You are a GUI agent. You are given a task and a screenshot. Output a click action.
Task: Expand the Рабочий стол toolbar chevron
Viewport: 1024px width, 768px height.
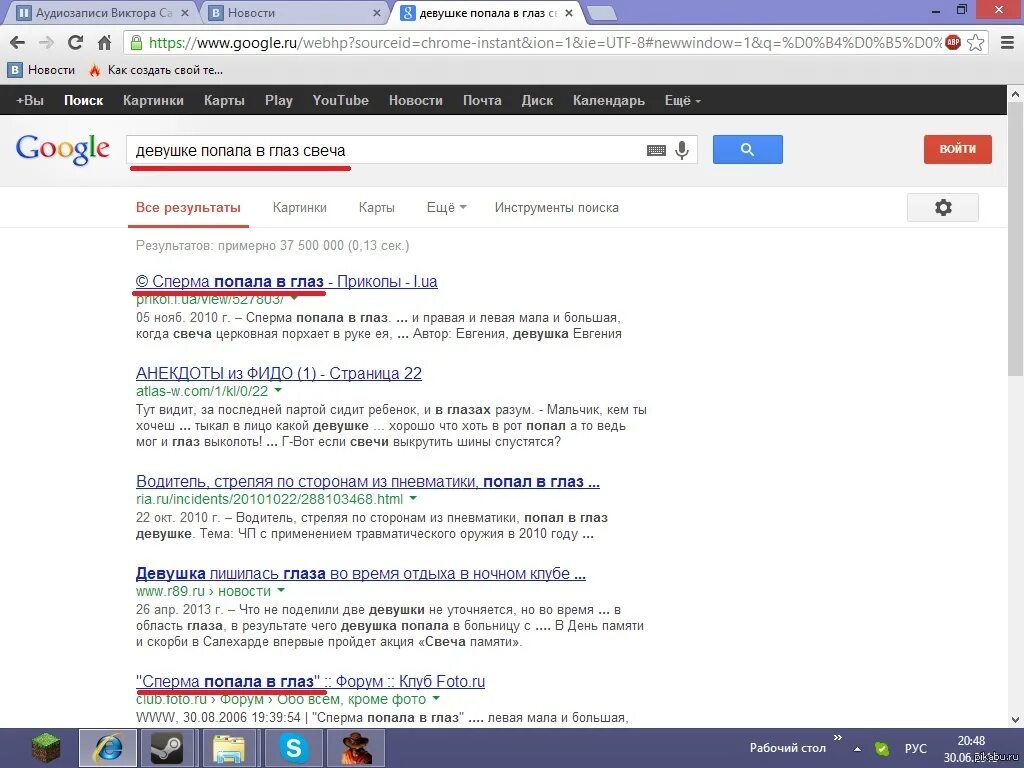point(838,737)
